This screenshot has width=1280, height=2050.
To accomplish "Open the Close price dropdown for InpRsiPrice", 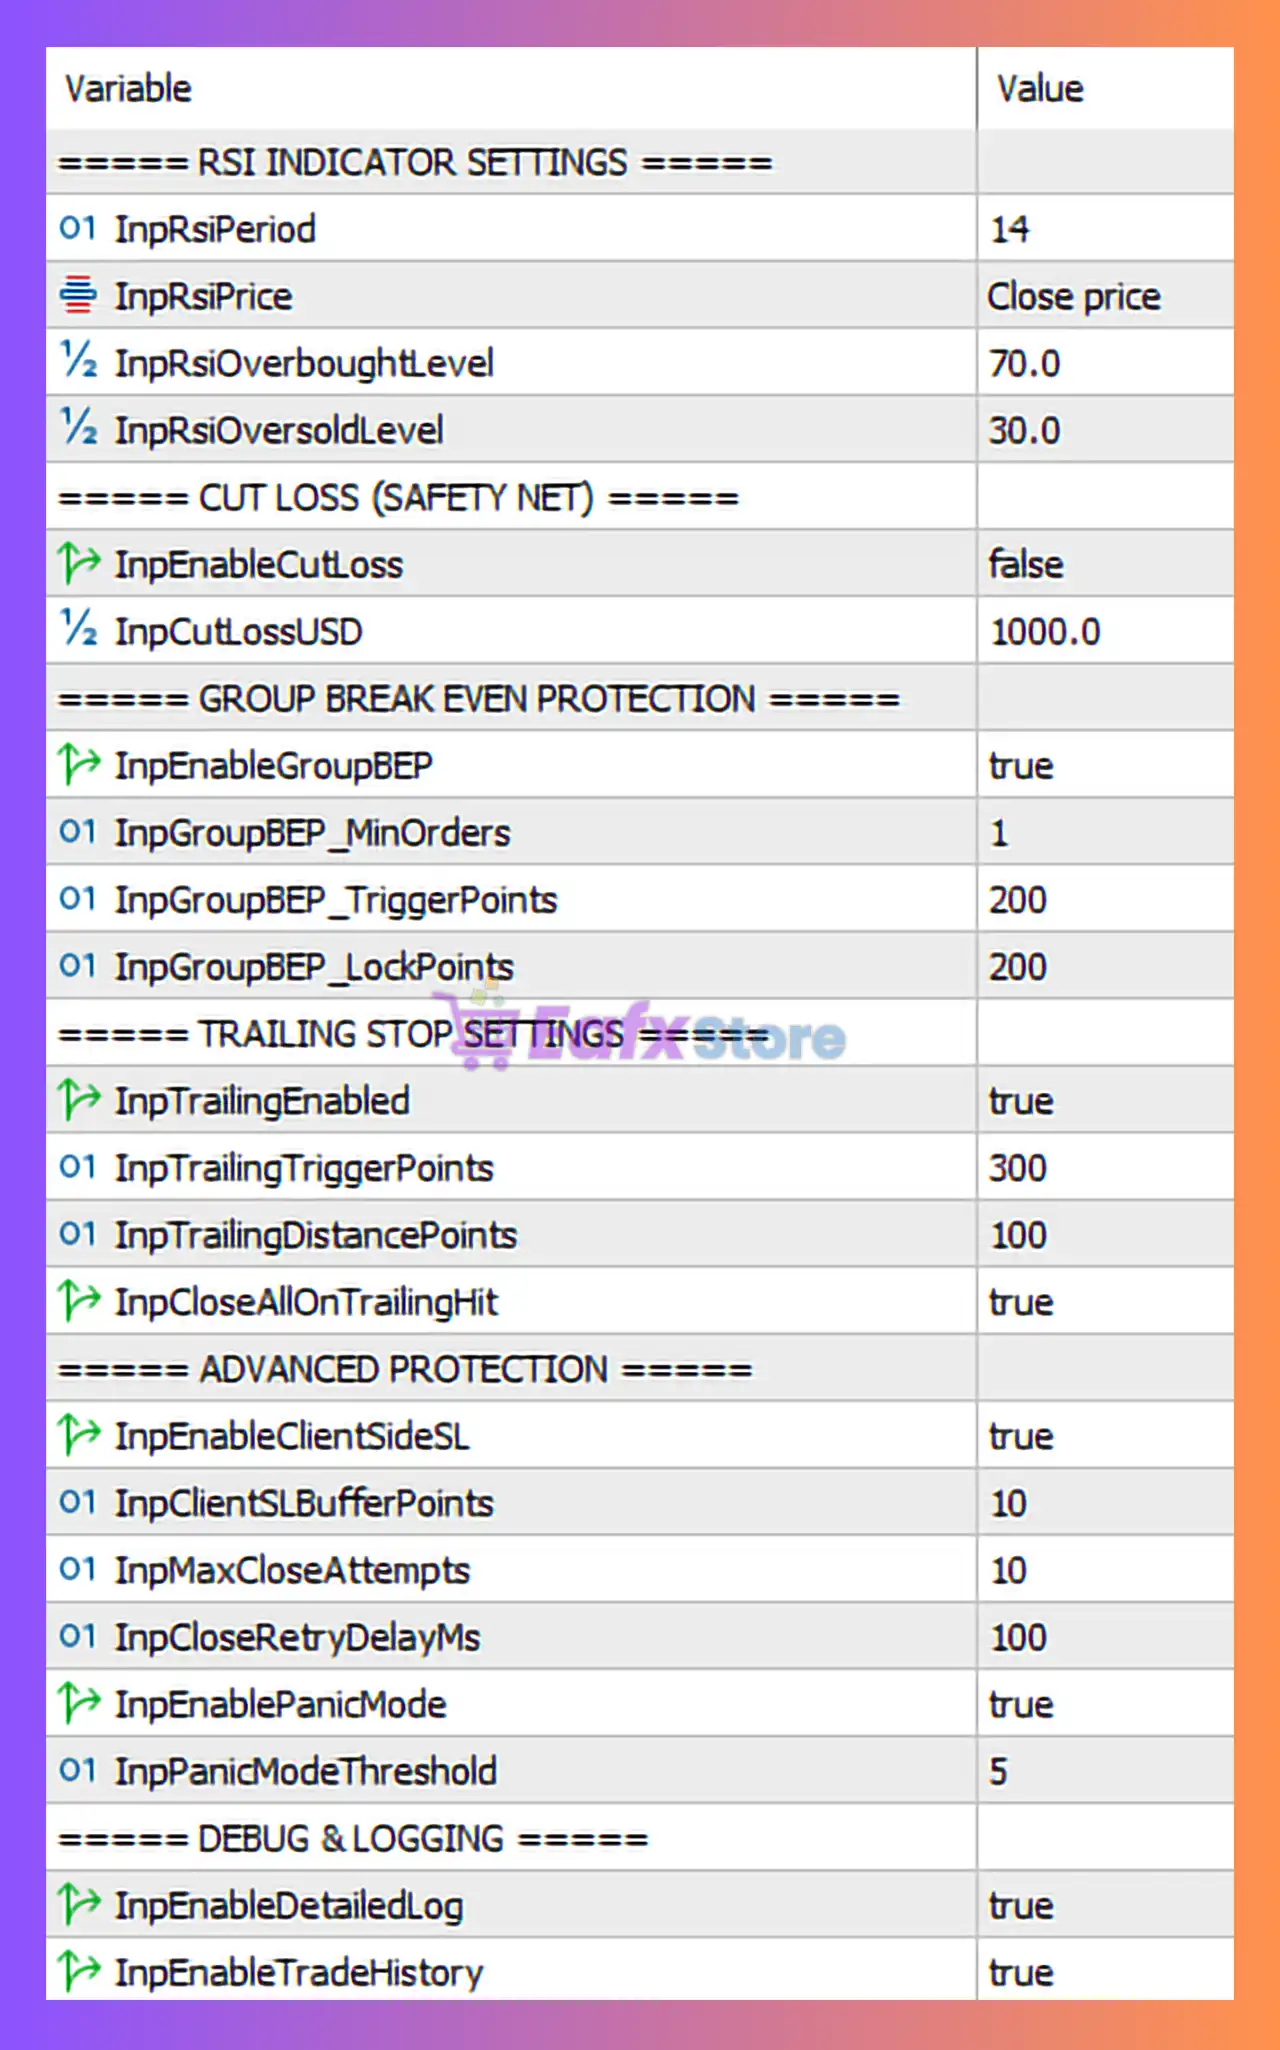I will coord(1074,297).
